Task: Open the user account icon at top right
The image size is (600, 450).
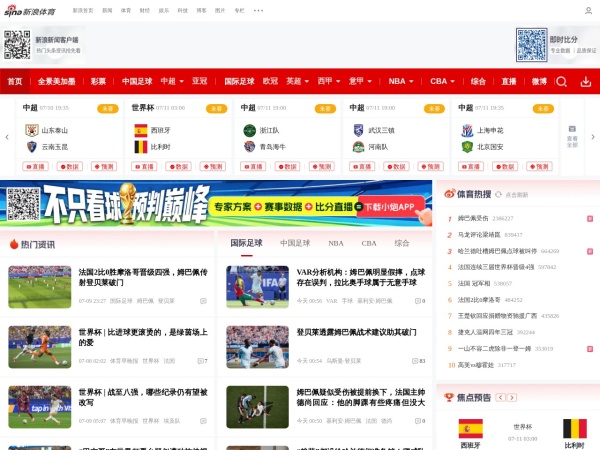Action: [x=589, y=11]
